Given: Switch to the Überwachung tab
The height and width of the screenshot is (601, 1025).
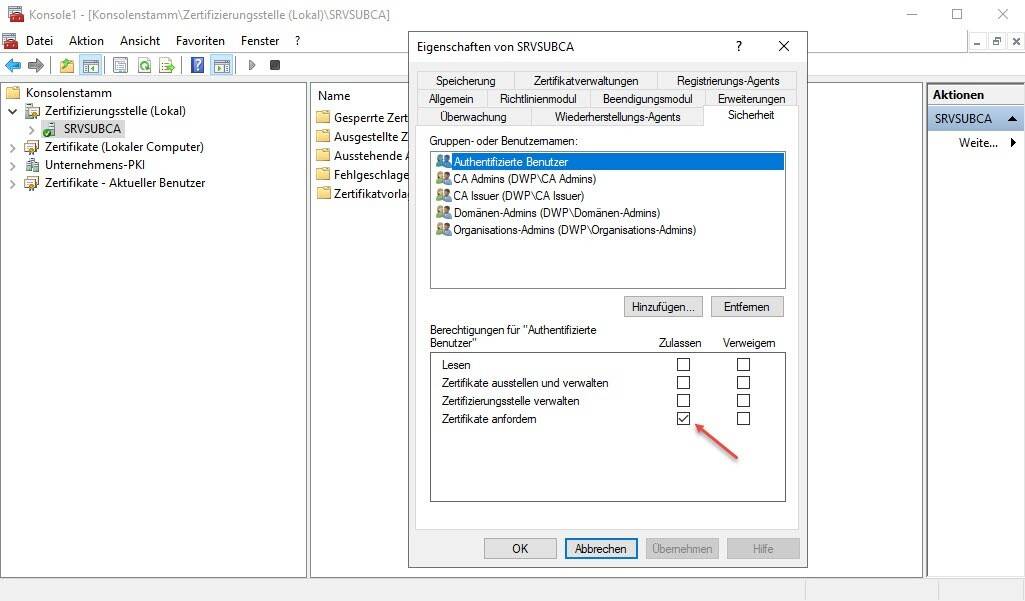Looking at the screenshot, I should point(473,117).
